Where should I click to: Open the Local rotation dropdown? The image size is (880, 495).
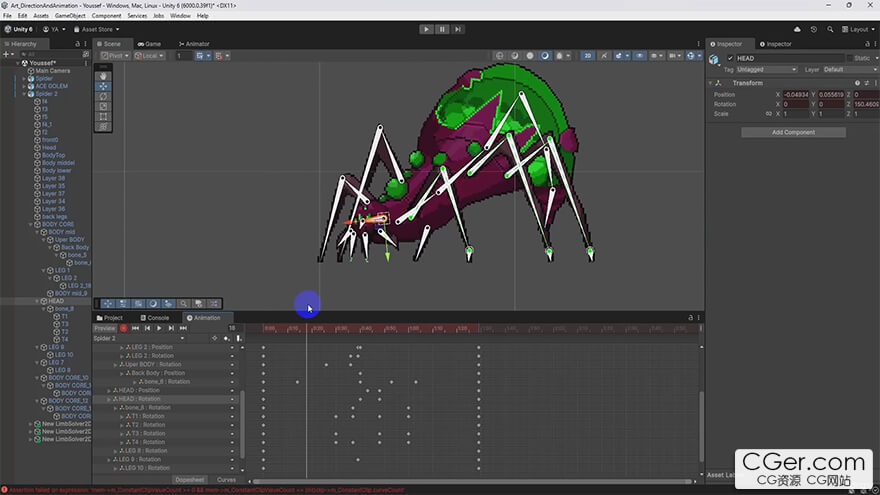tap(149, 56)
